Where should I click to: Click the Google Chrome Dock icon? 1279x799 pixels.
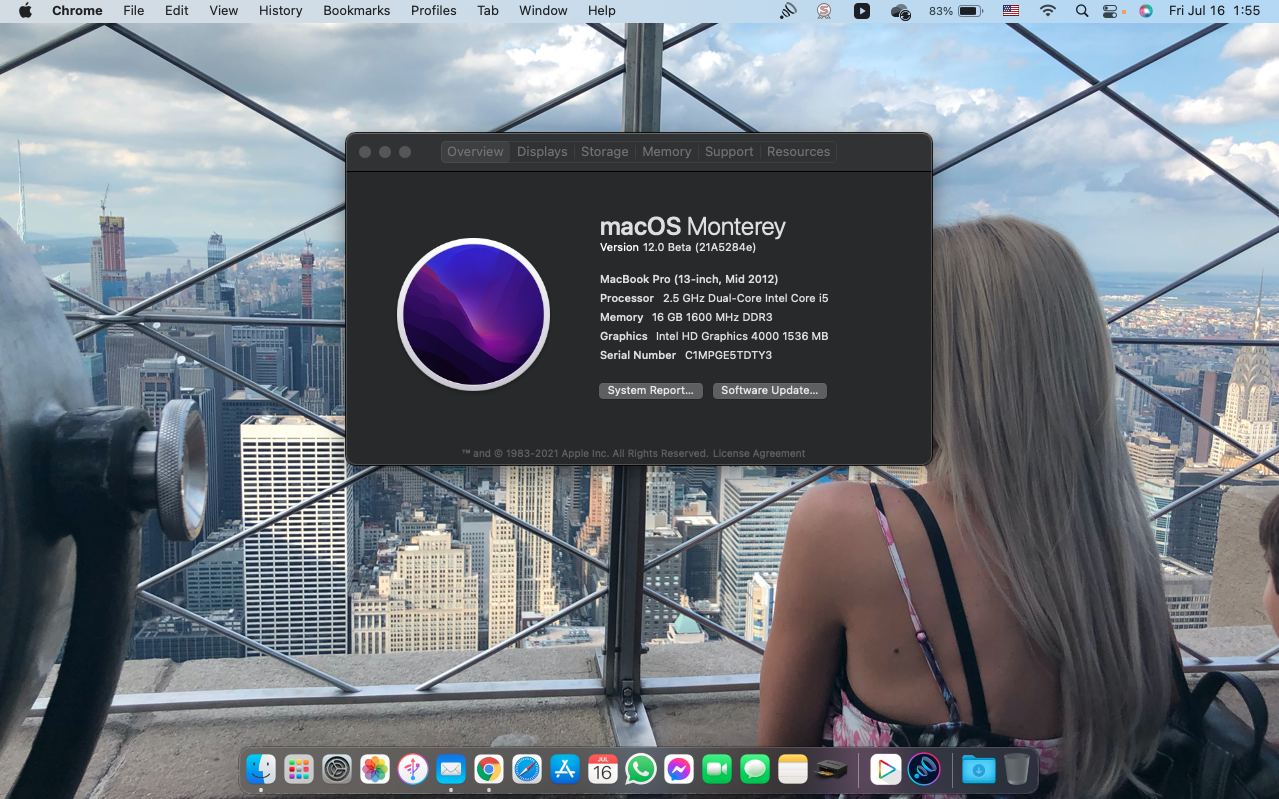[x=489, y=769]
